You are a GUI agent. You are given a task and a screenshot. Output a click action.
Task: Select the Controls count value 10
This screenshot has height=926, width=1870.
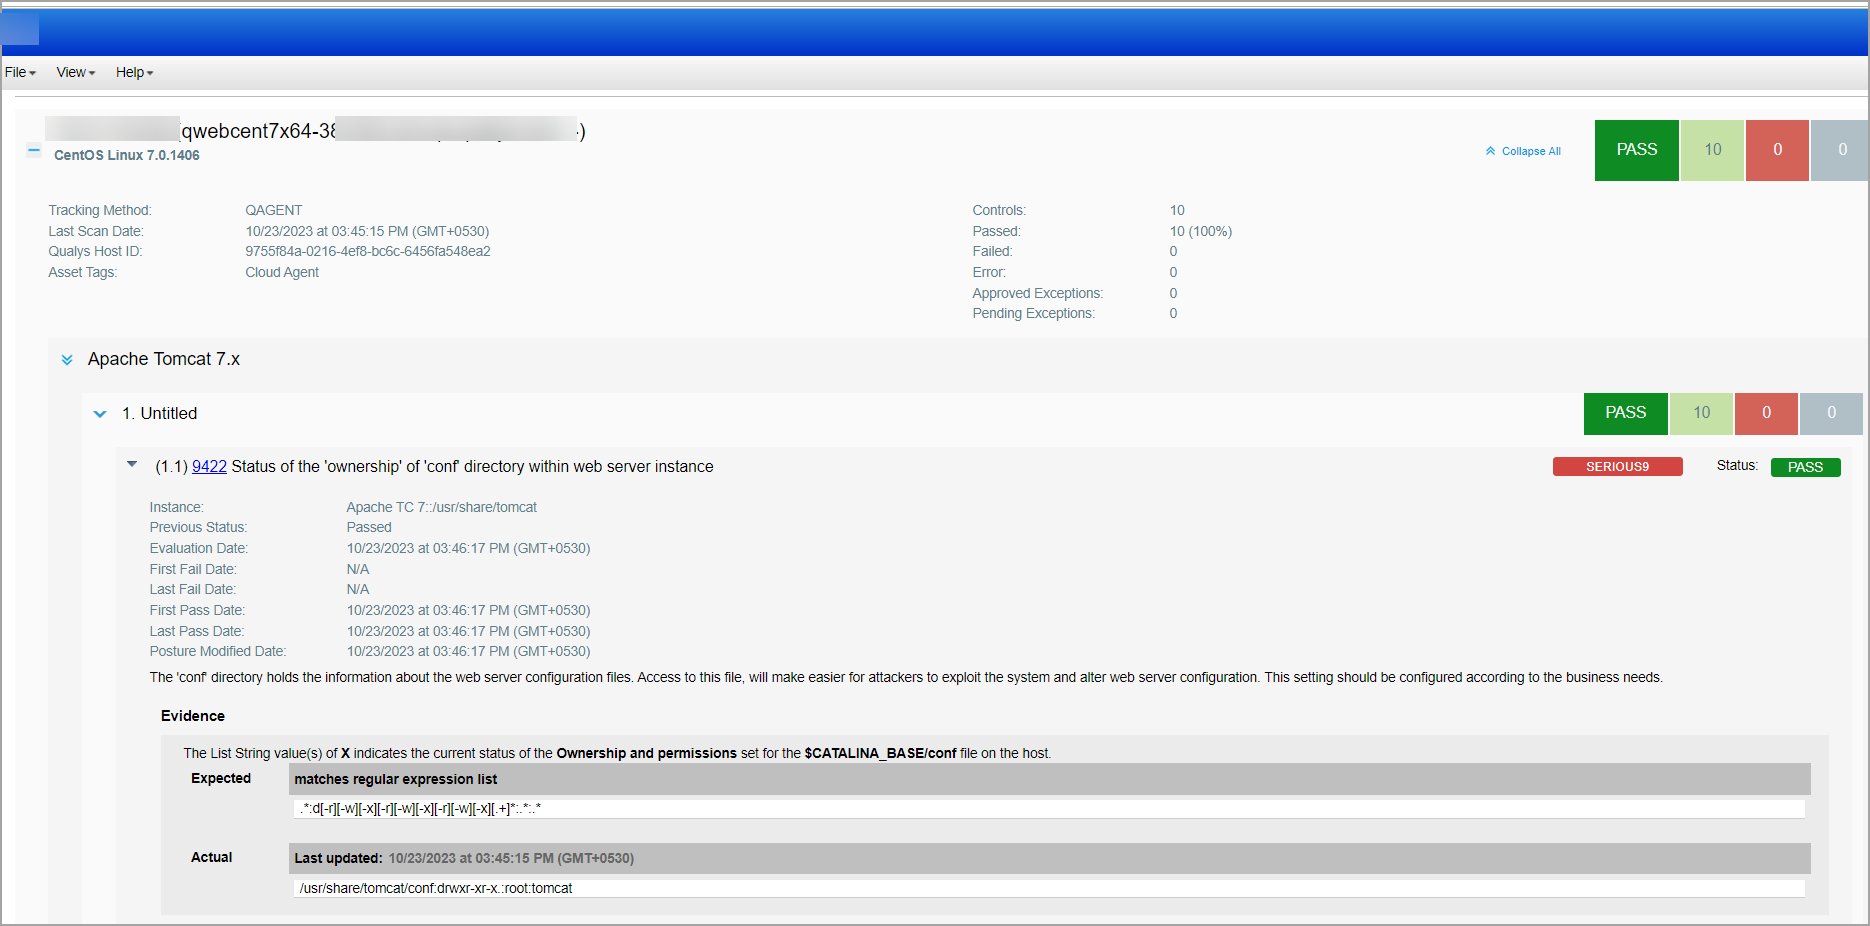pyautogui.click(x=1177, y=210)
